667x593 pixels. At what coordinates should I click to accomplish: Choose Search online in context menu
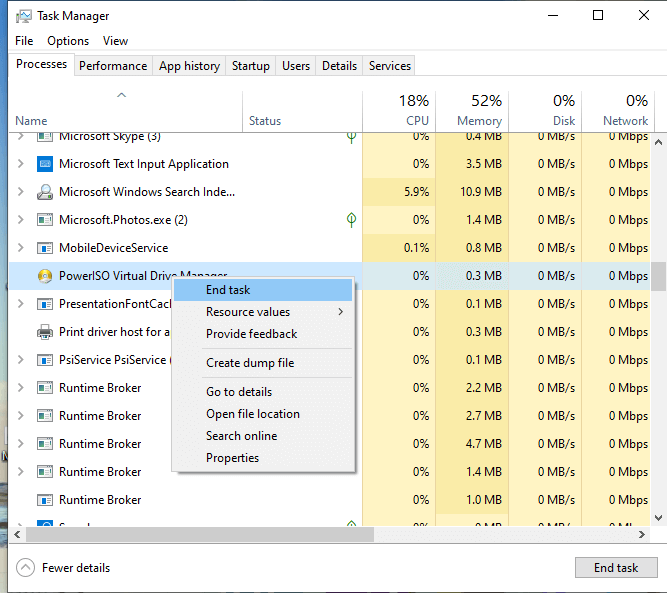click(x=263, y=436)
